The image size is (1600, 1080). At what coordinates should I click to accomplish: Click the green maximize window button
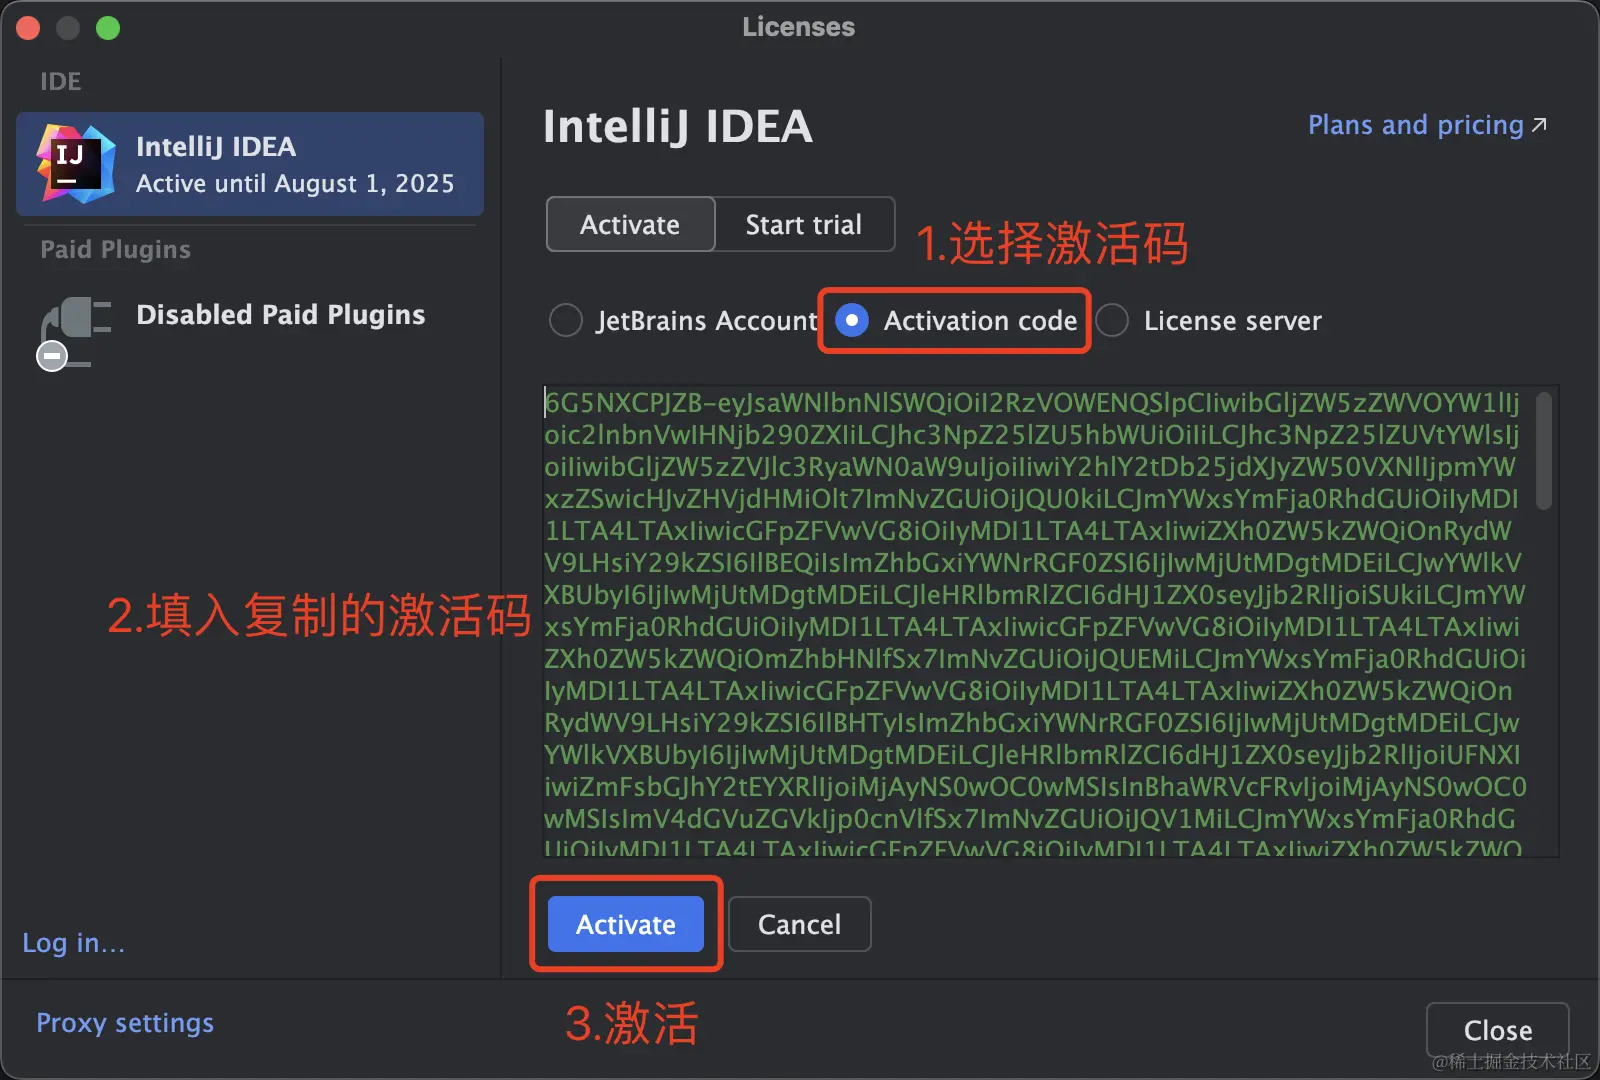pos(108,28)
